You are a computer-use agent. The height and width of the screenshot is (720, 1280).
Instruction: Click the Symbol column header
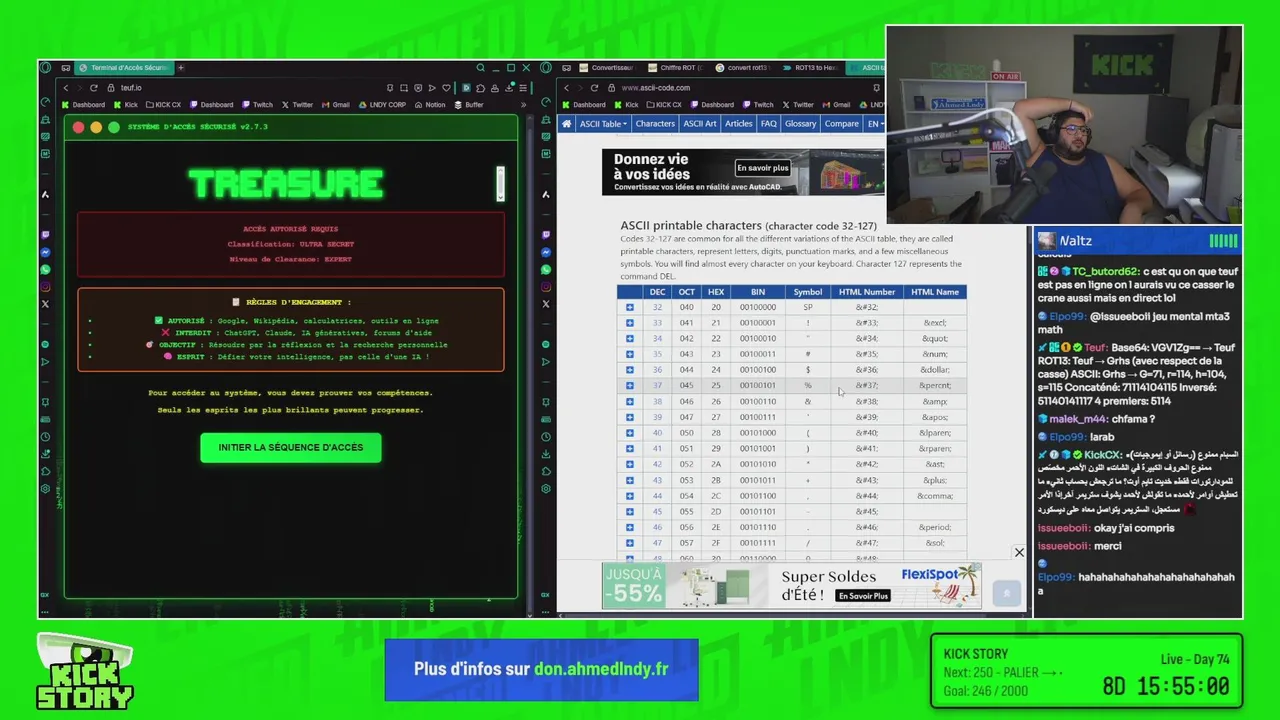(808, 292)
